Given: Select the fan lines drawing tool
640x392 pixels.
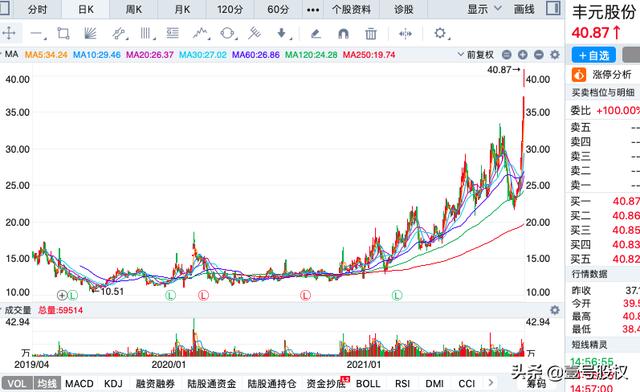Looking at the screenshot, I should 90,33.
